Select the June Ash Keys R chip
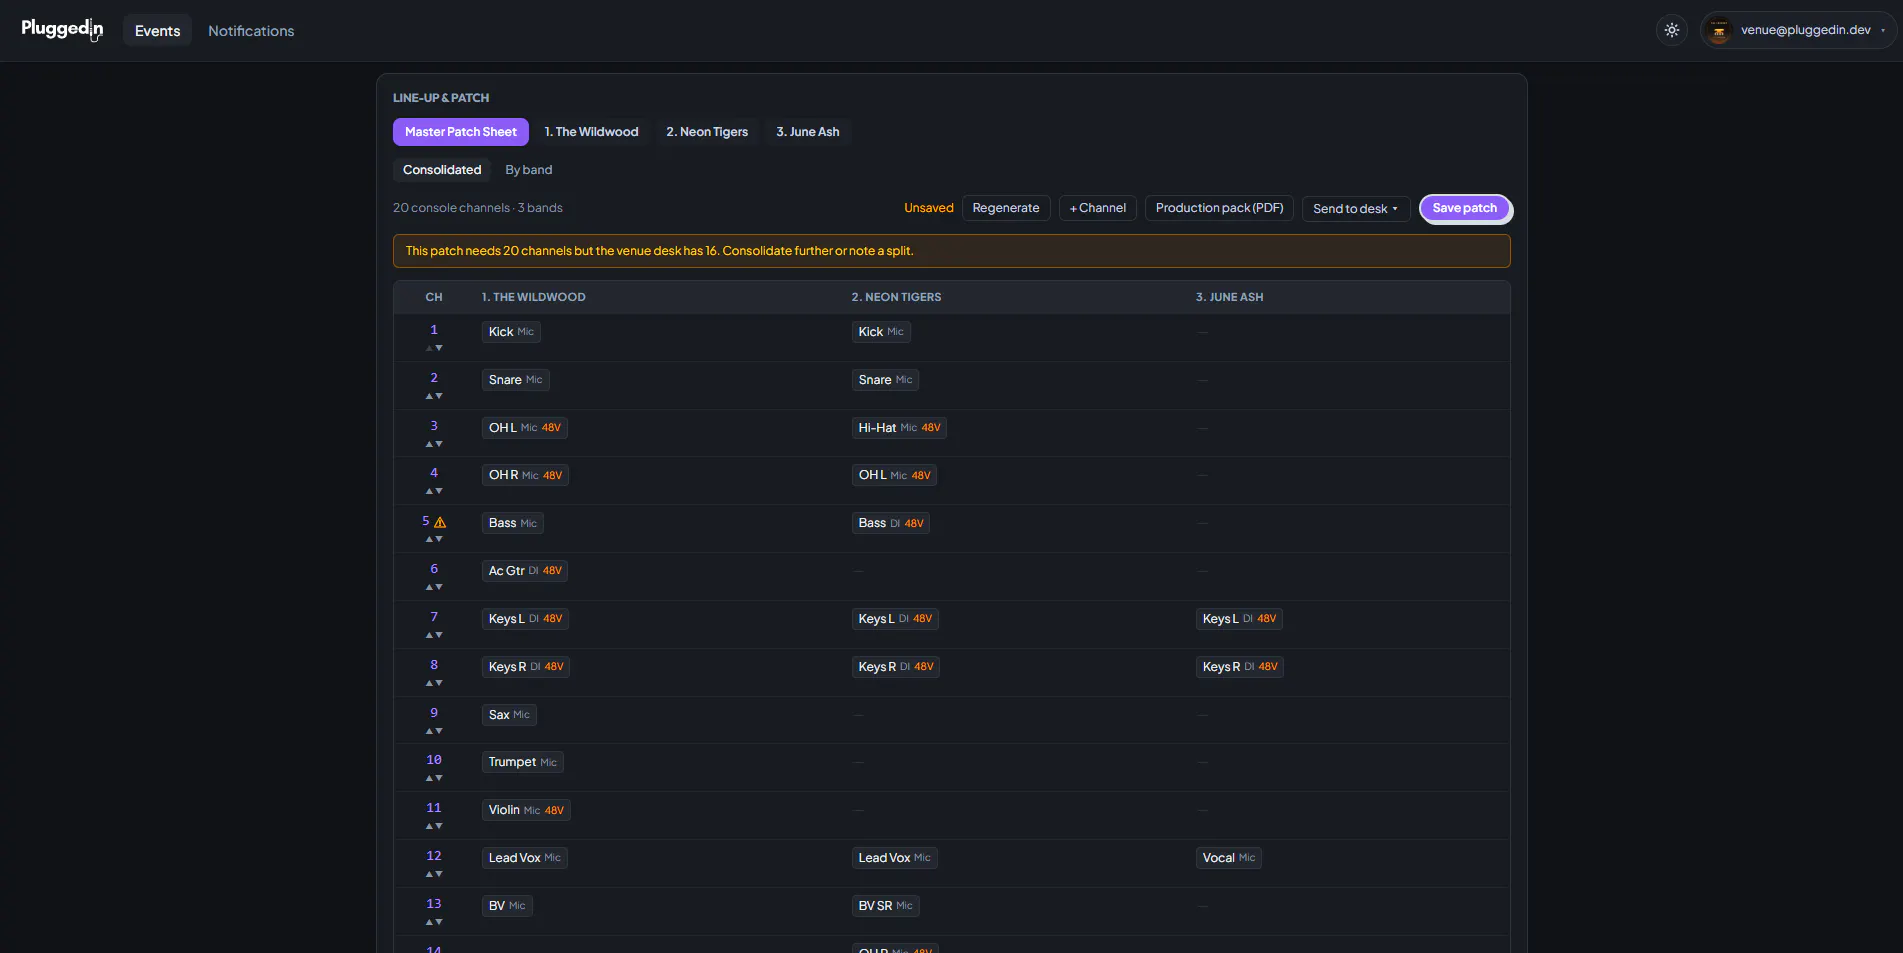The height and width of the screenshot is (953, 1903). click(x=1240, y=667)
